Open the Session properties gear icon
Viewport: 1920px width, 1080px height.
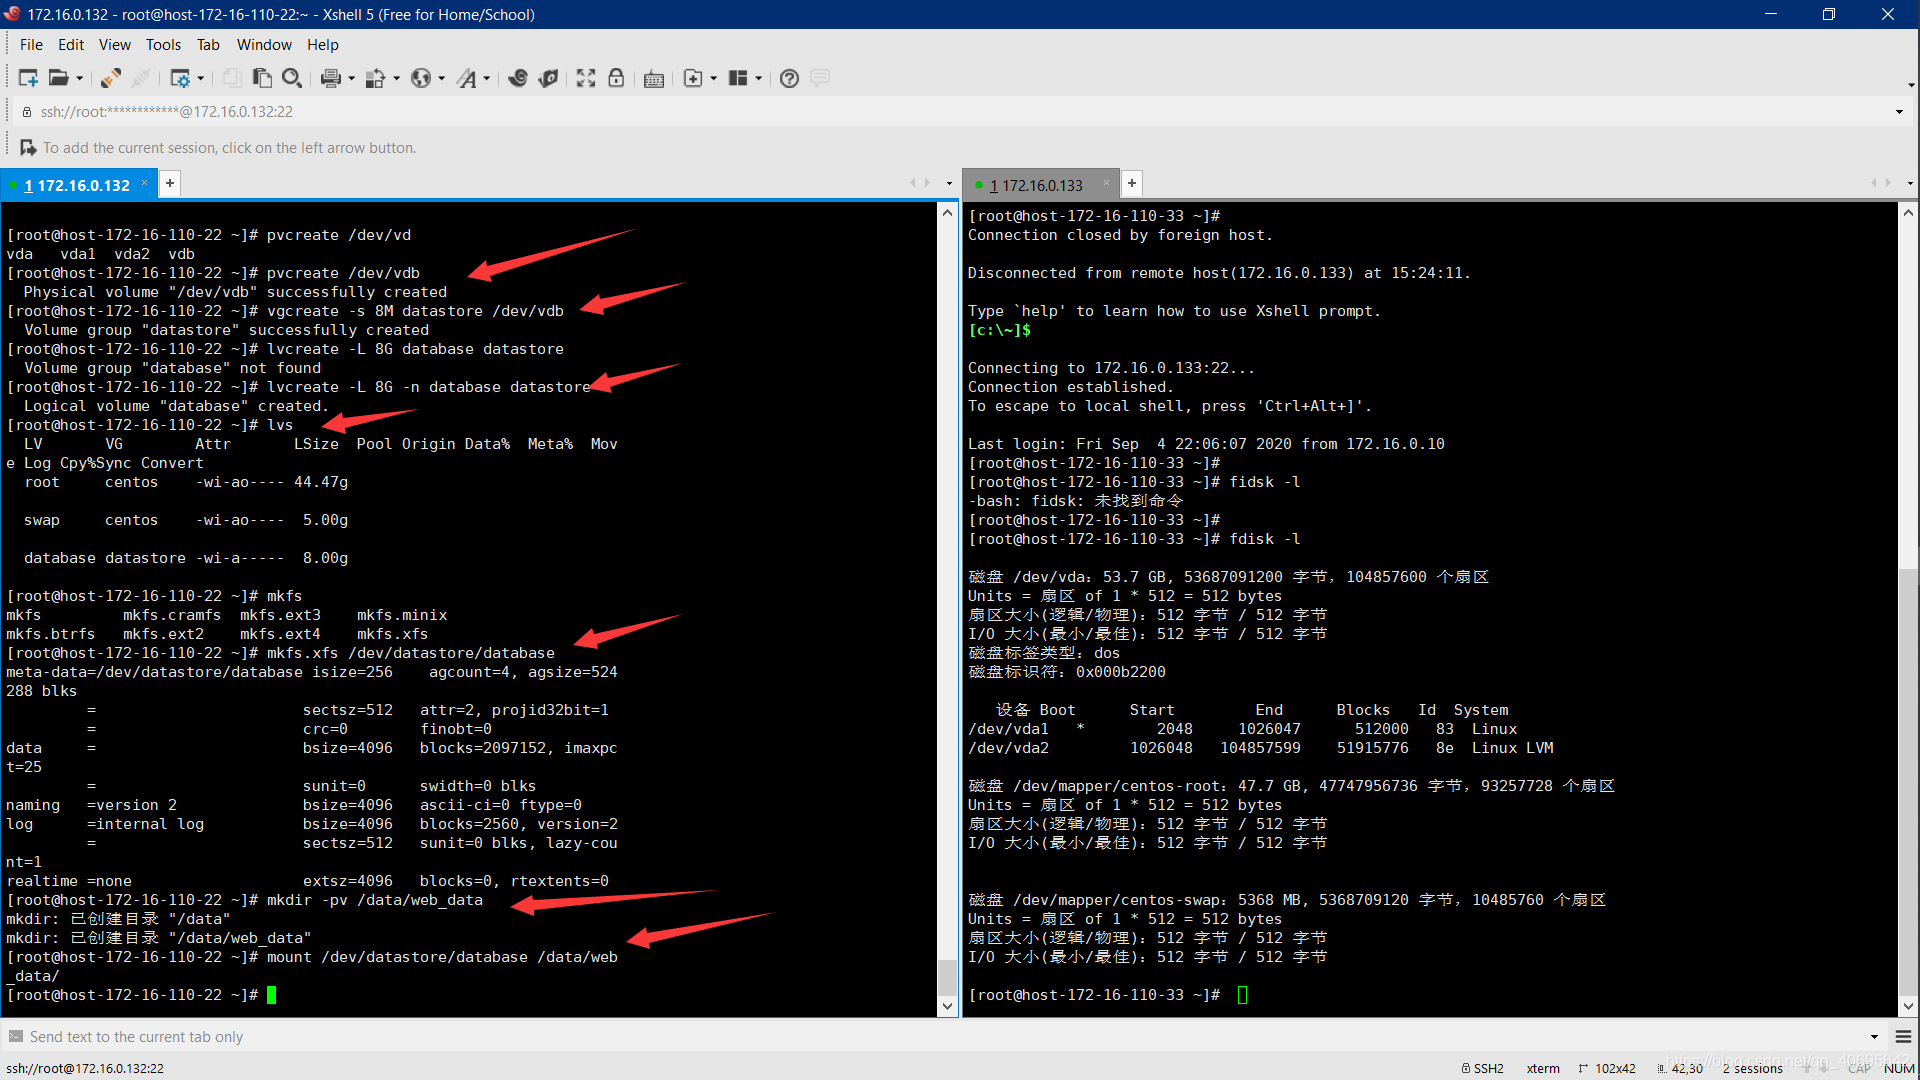(180, 78)
